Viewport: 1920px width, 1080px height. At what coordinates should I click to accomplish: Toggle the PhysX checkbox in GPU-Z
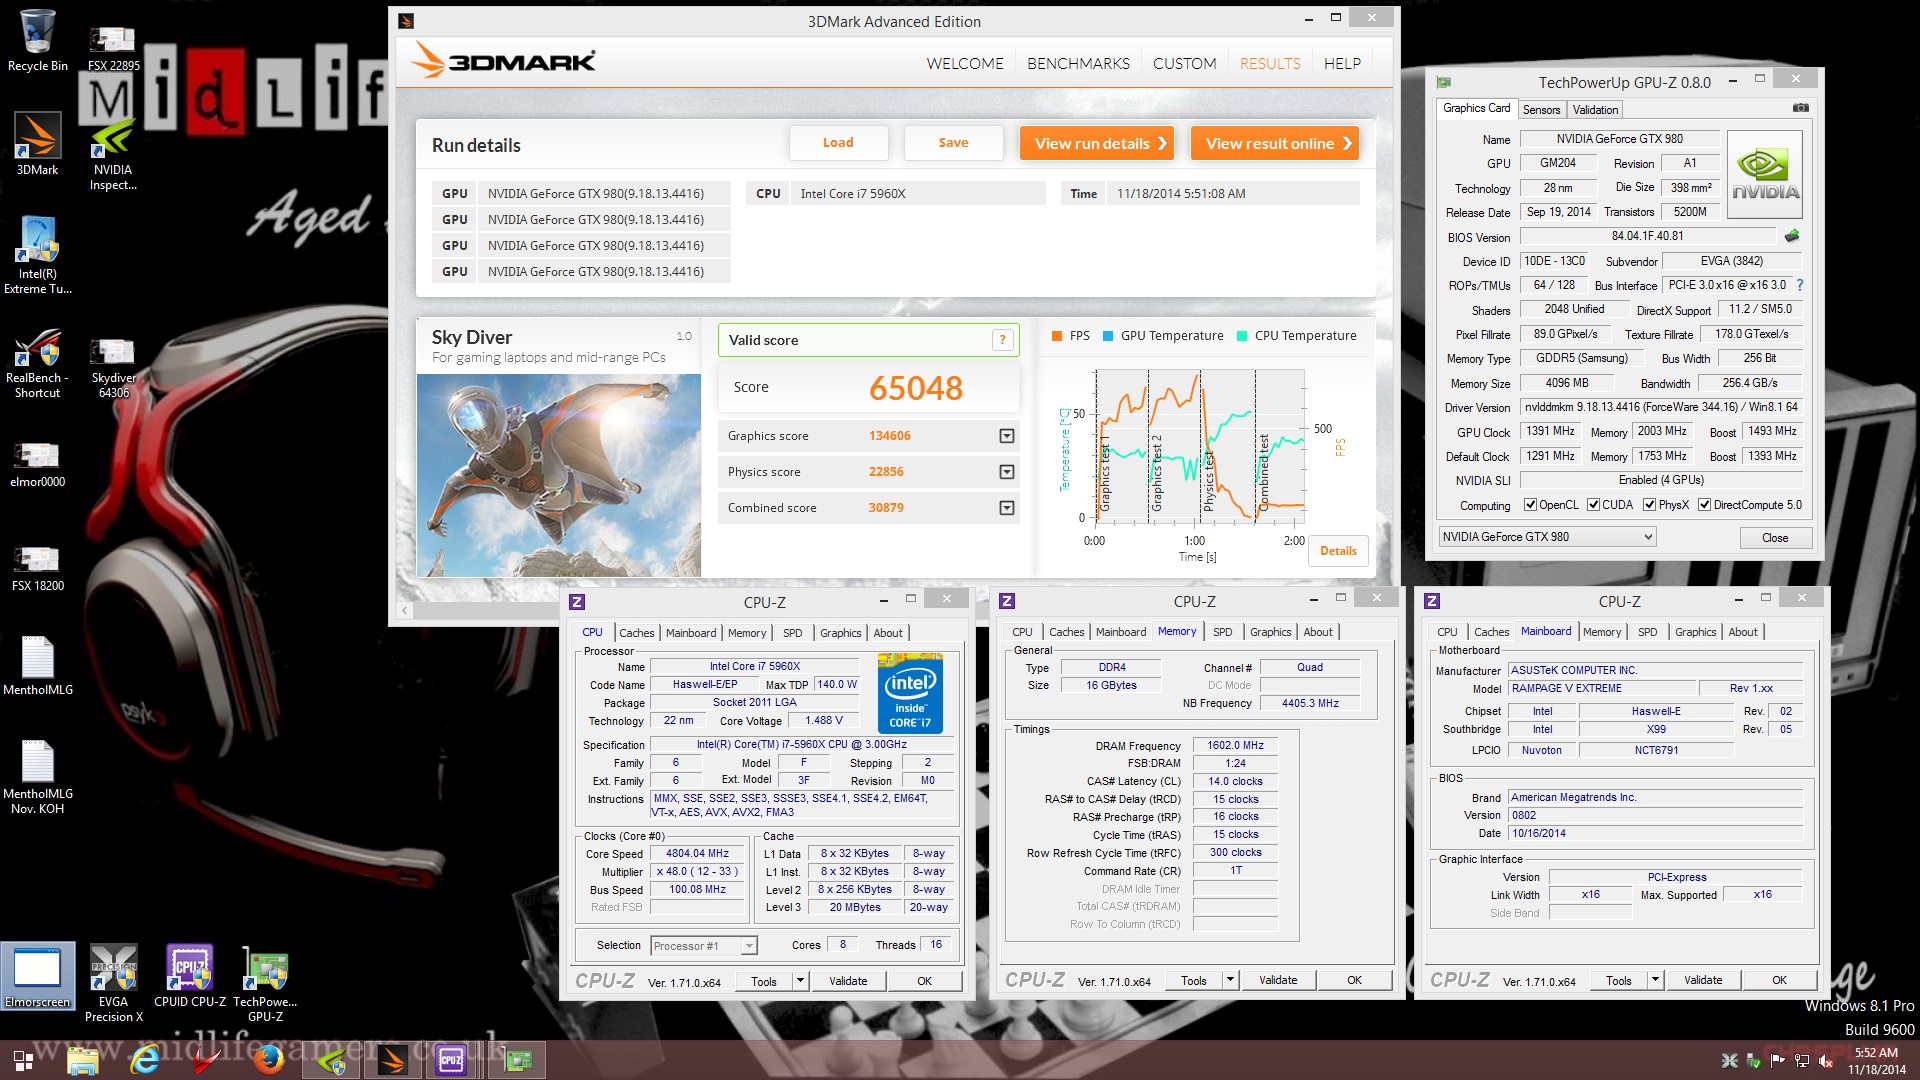click(x=1649, y=505)
